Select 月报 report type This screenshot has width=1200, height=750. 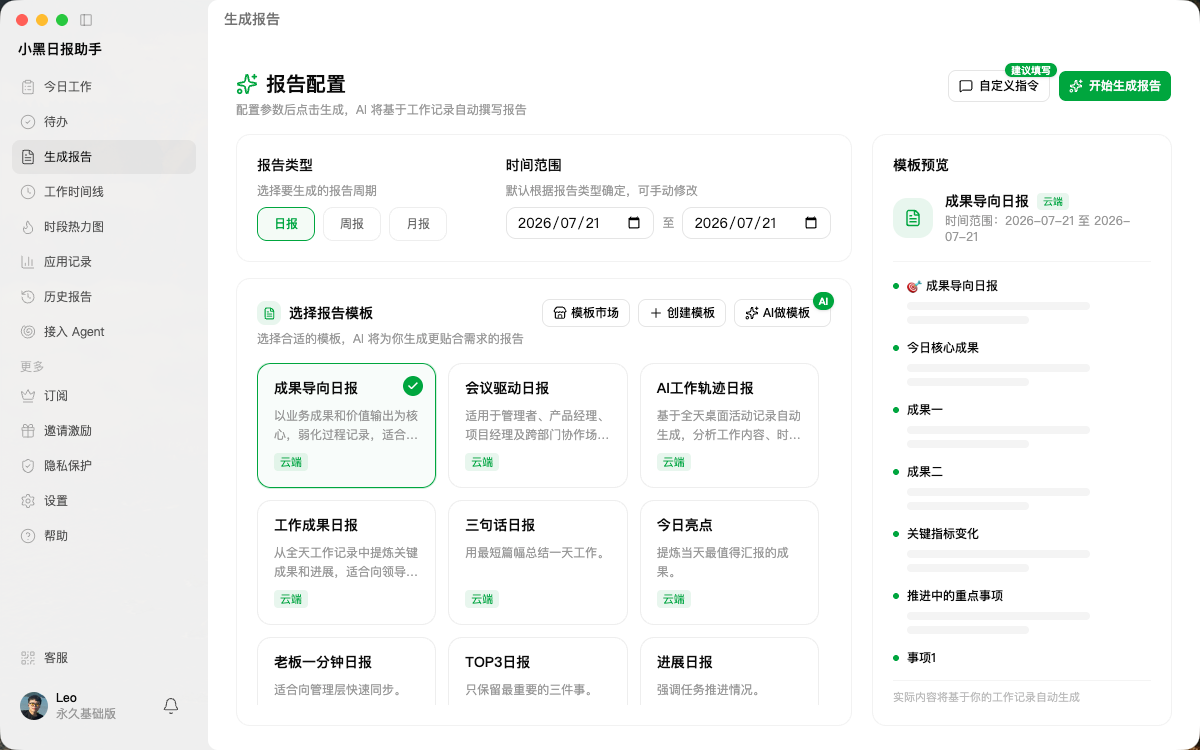coord(418,224)
